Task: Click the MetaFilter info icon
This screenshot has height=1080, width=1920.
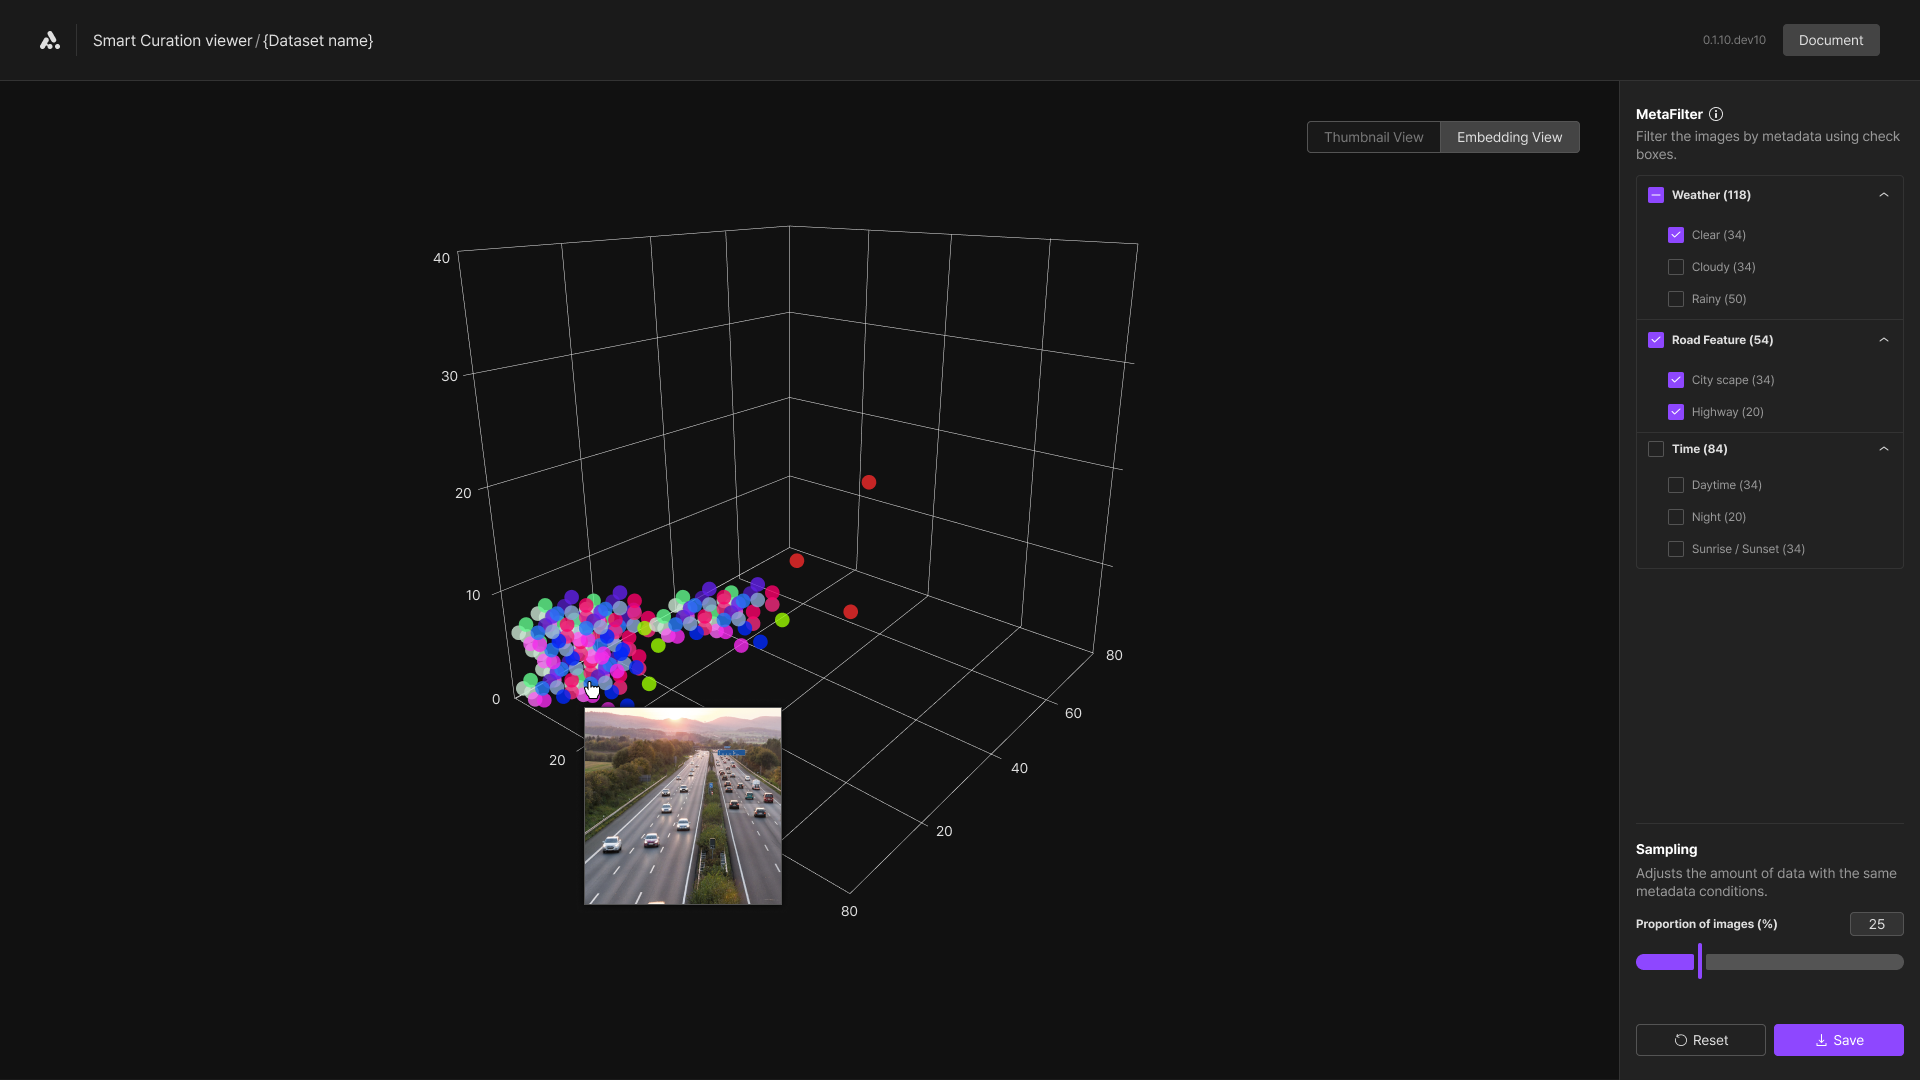Action: click(x=1716, y=114)
